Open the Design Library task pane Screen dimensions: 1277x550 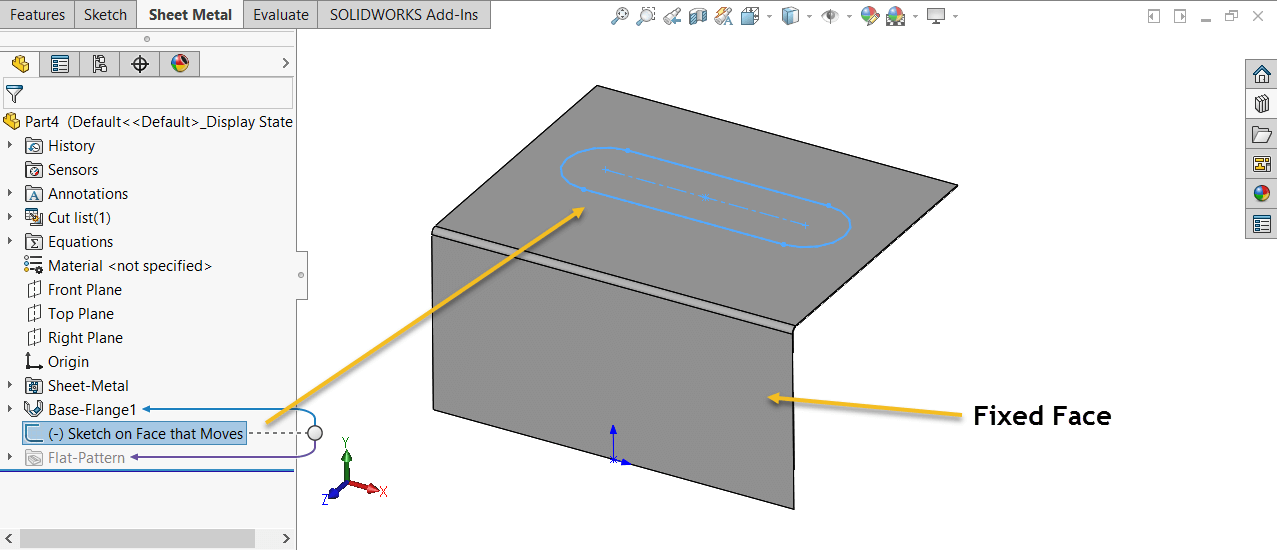(x=1261, y=104)
